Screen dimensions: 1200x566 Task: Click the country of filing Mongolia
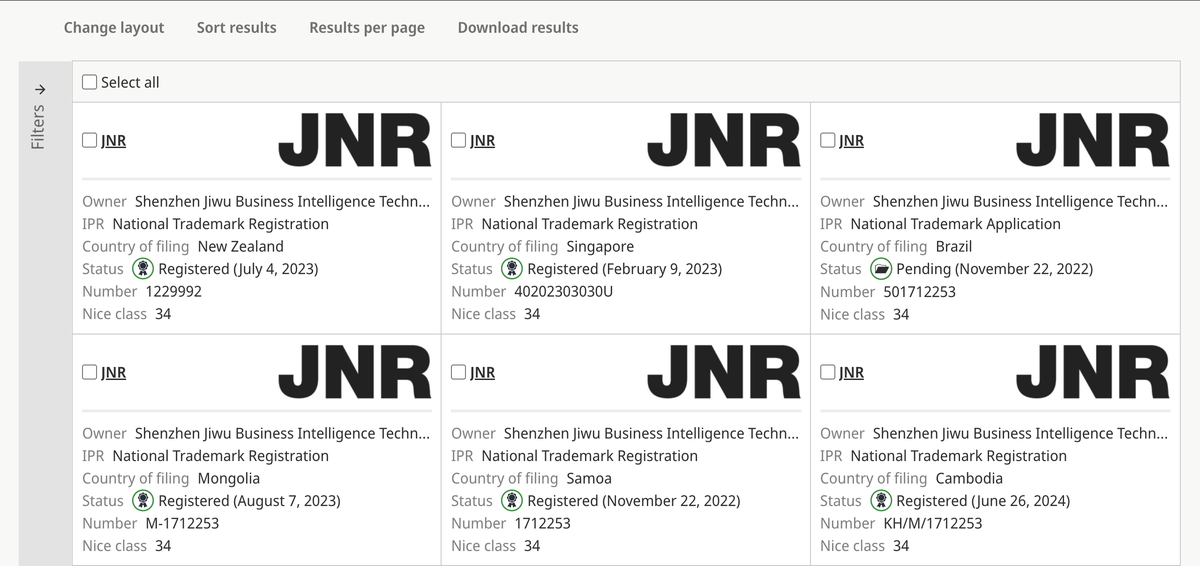point(229,478)
